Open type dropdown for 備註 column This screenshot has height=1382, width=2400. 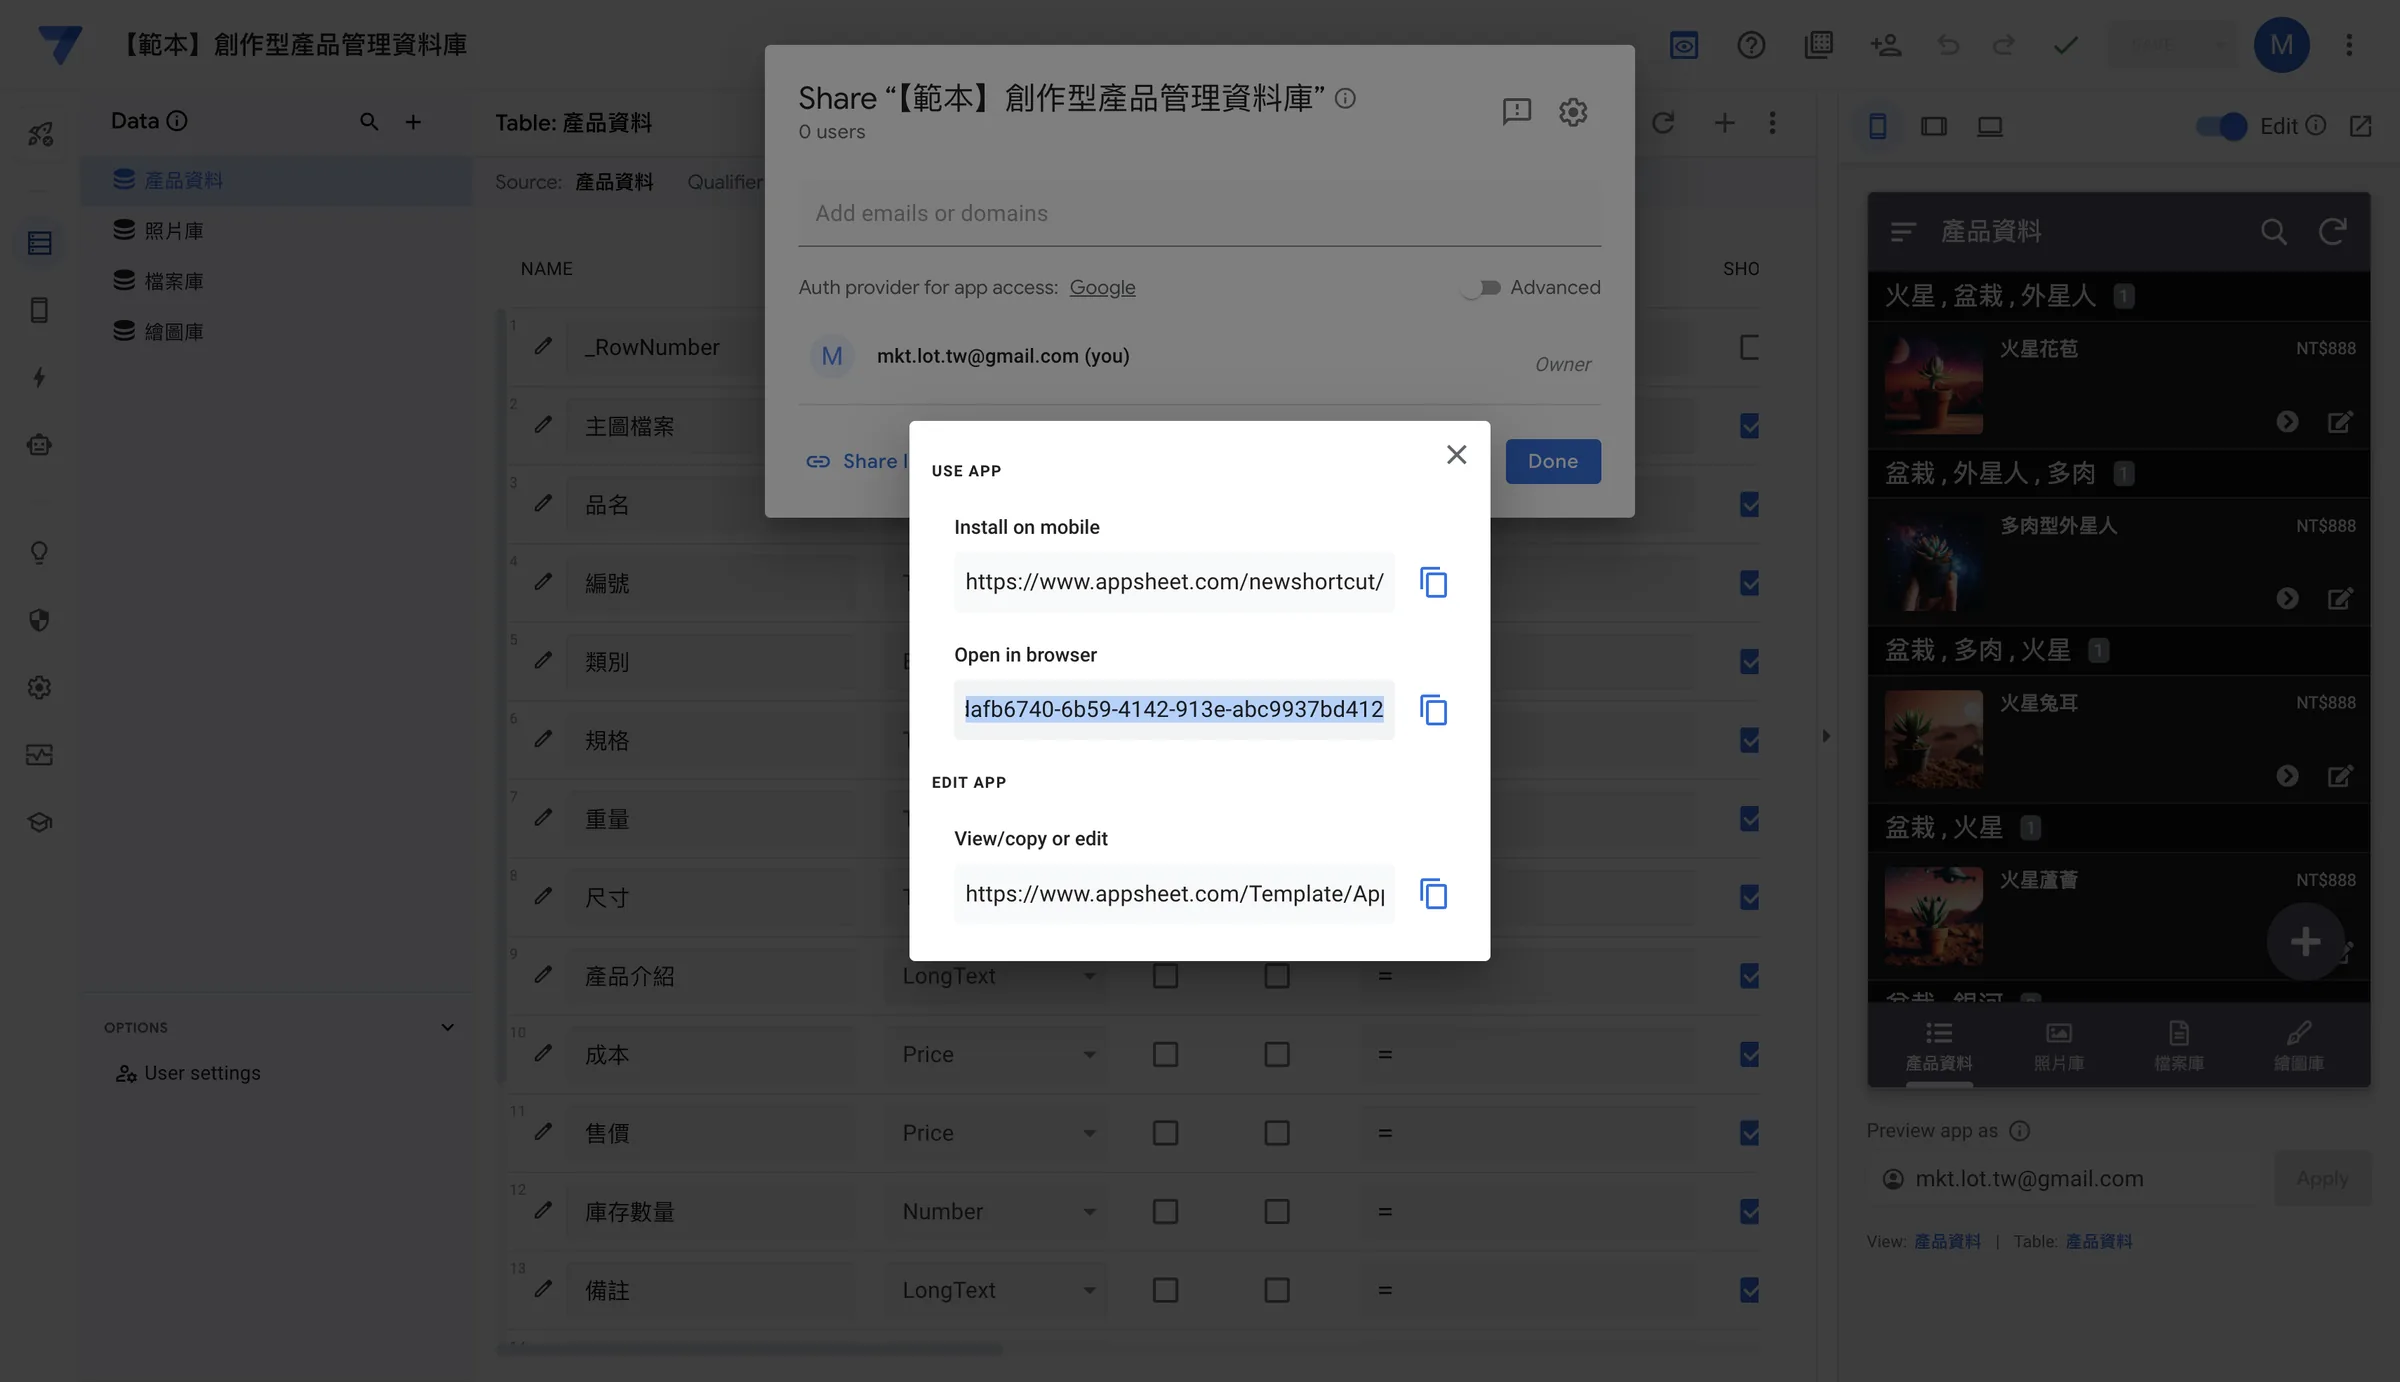point(998,1290)
